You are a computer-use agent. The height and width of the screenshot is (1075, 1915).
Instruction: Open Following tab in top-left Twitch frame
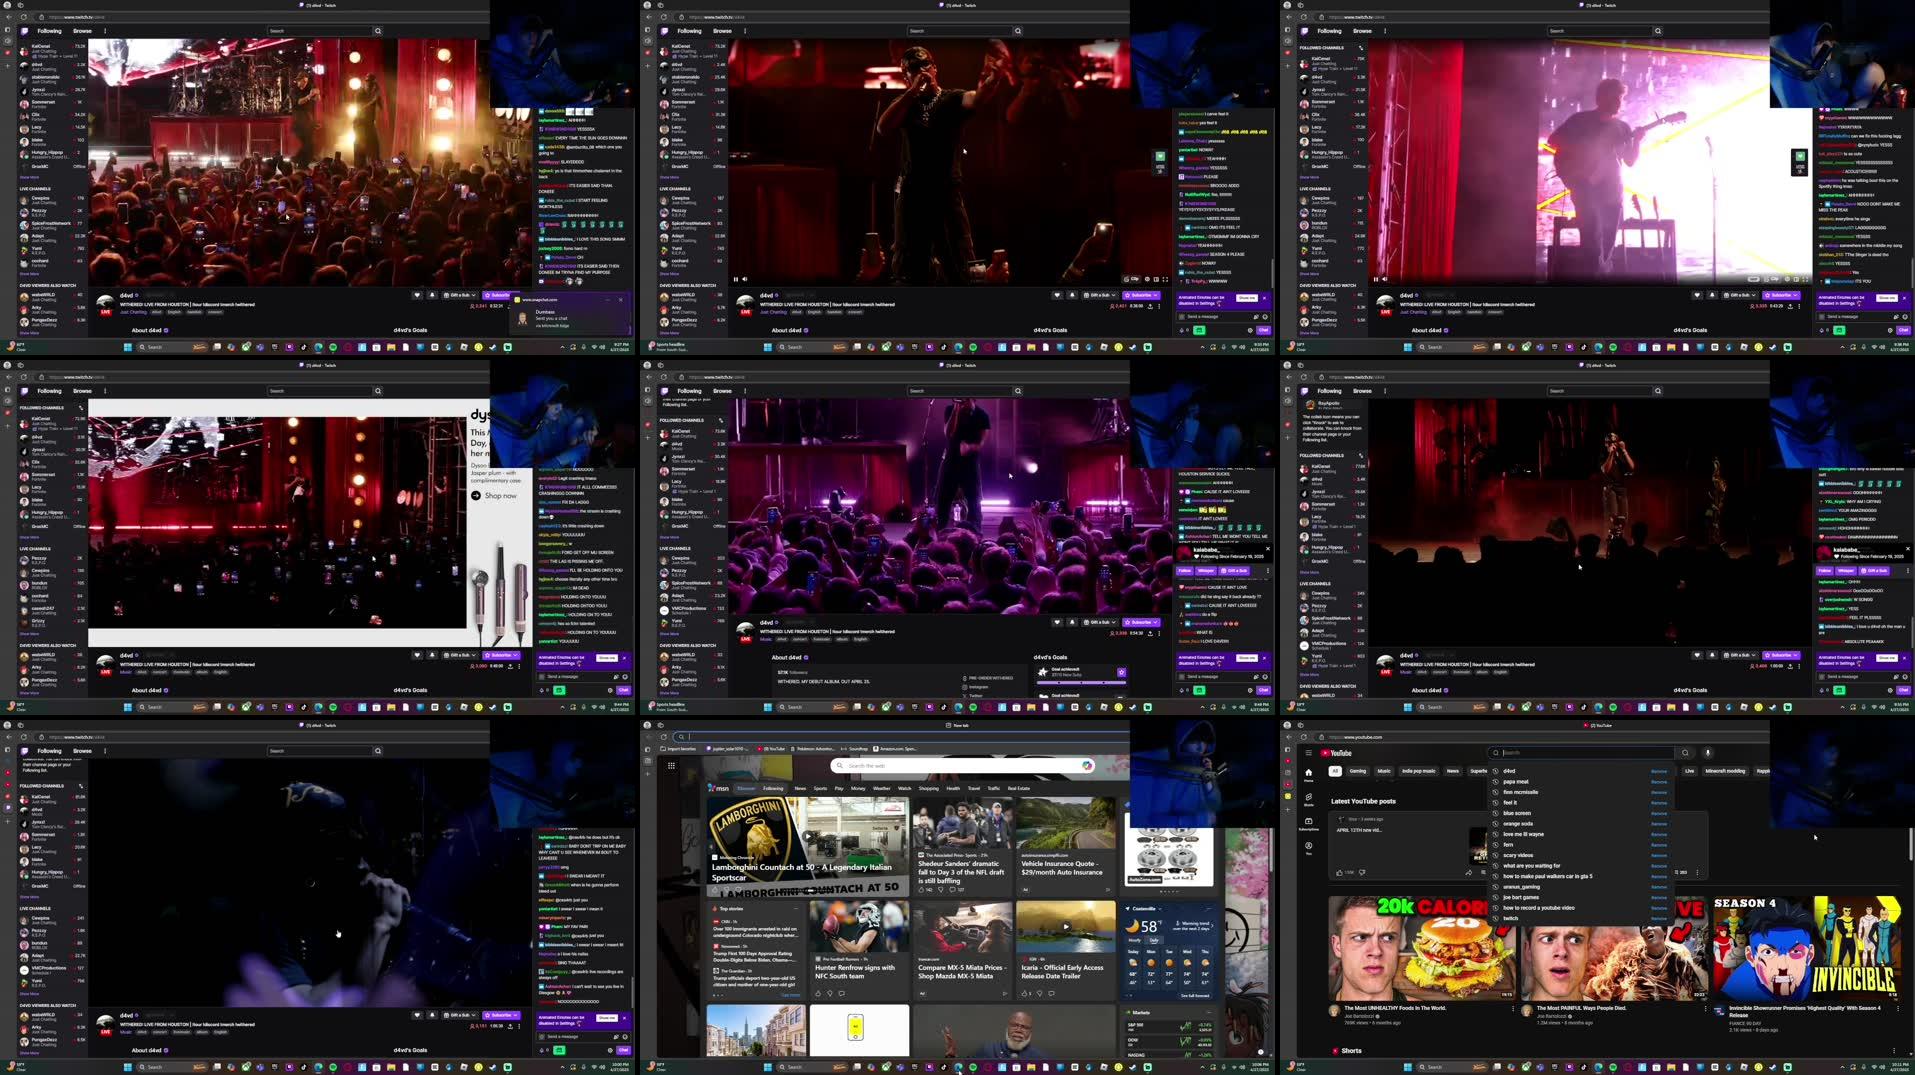click(x=49, y=31)
